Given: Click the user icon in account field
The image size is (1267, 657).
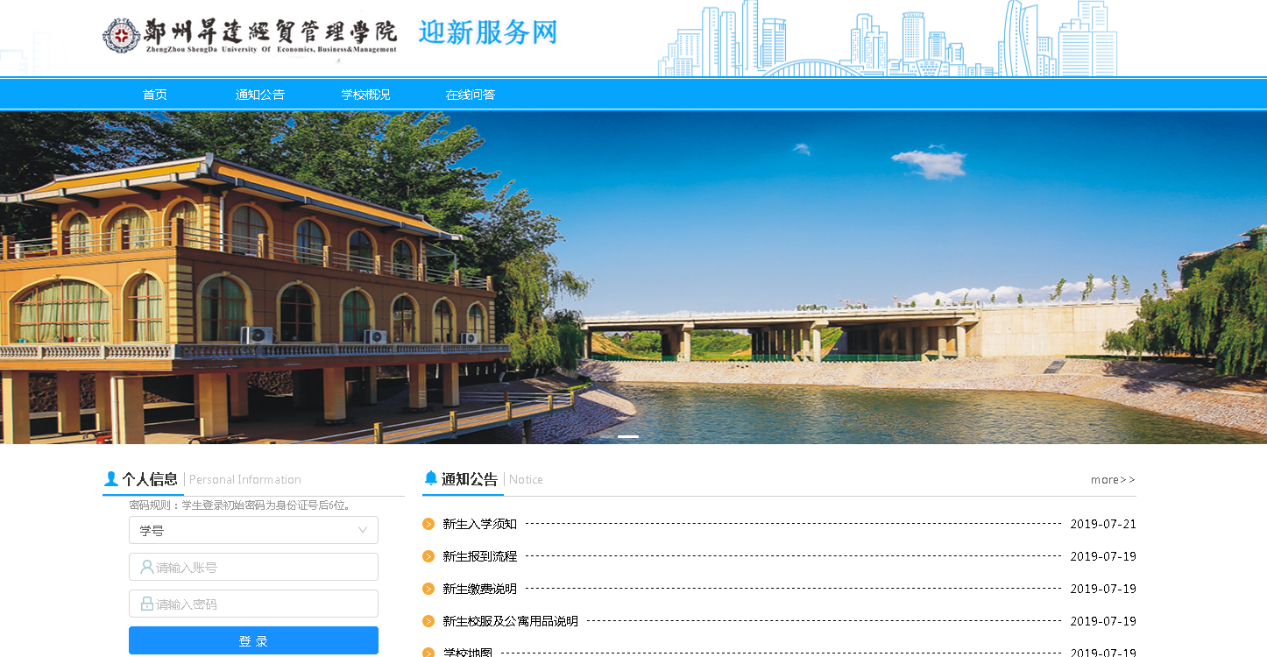Looking at the screenshot, I should point(147,567).
